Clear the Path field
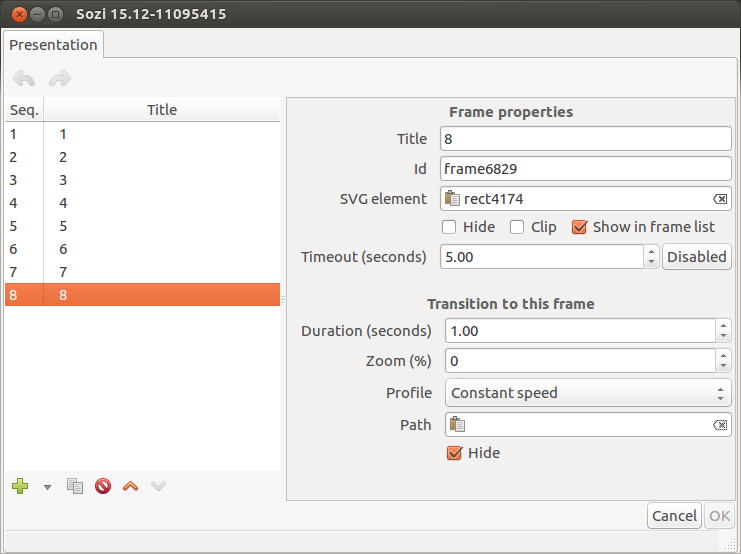 click(x=720, y=425)
